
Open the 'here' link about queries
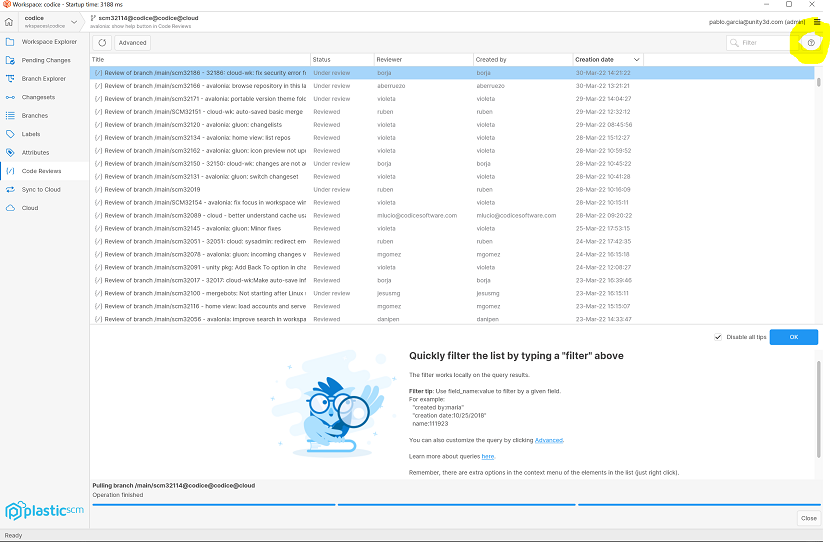tap(488, 456)
